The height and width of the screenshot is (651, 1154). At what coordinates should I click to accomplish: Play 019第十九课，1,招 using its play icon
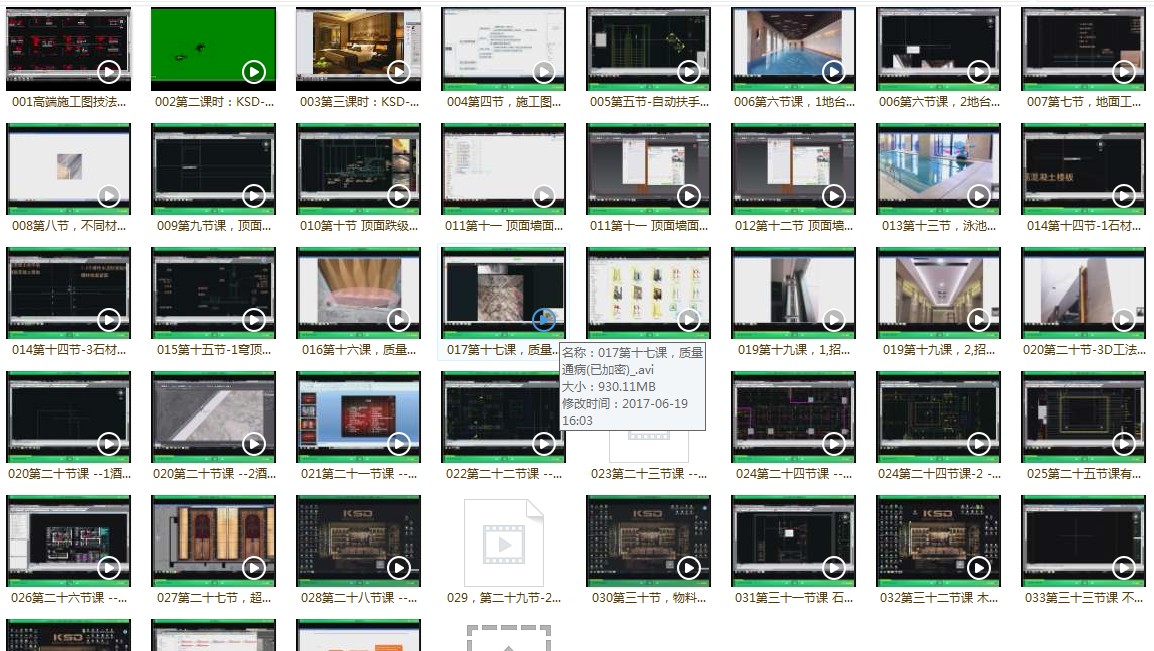pos(834,320)
